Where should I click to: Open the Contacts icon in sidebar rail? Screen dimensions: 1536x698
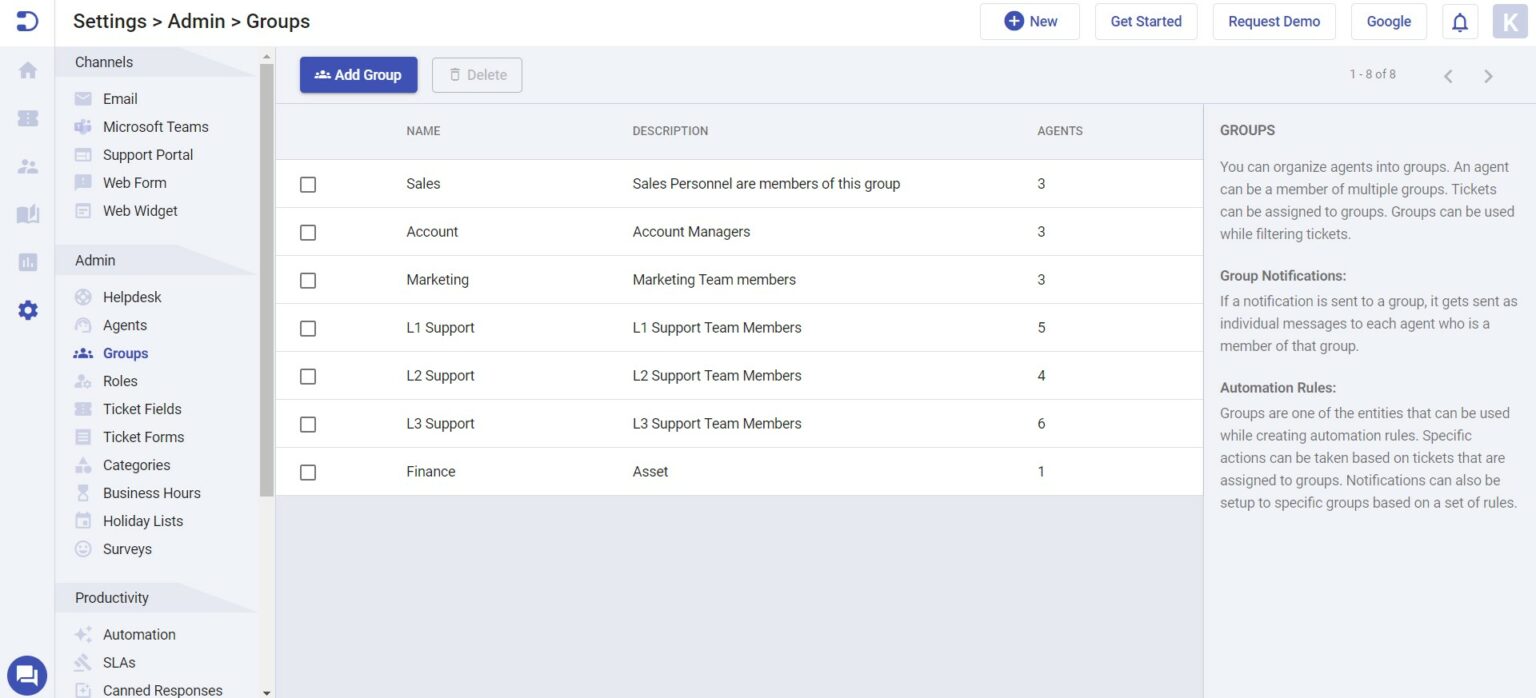click(27, 166)
